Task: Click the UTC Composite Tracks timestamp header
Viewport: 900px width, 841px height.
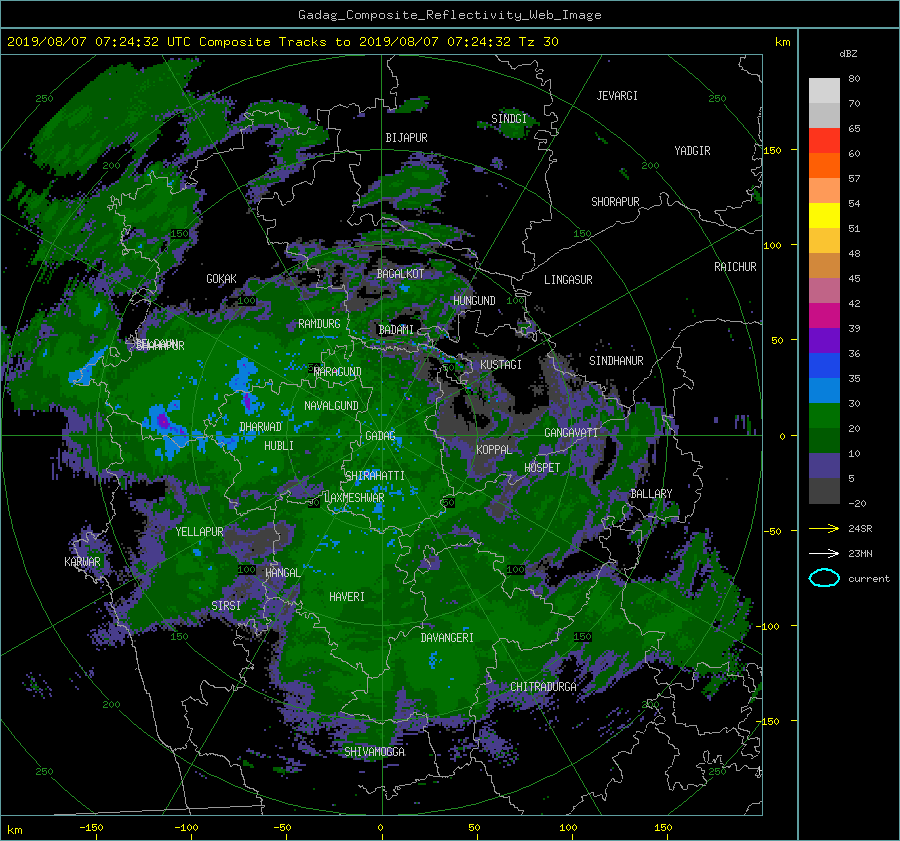Action: click(x=282, y=42)
